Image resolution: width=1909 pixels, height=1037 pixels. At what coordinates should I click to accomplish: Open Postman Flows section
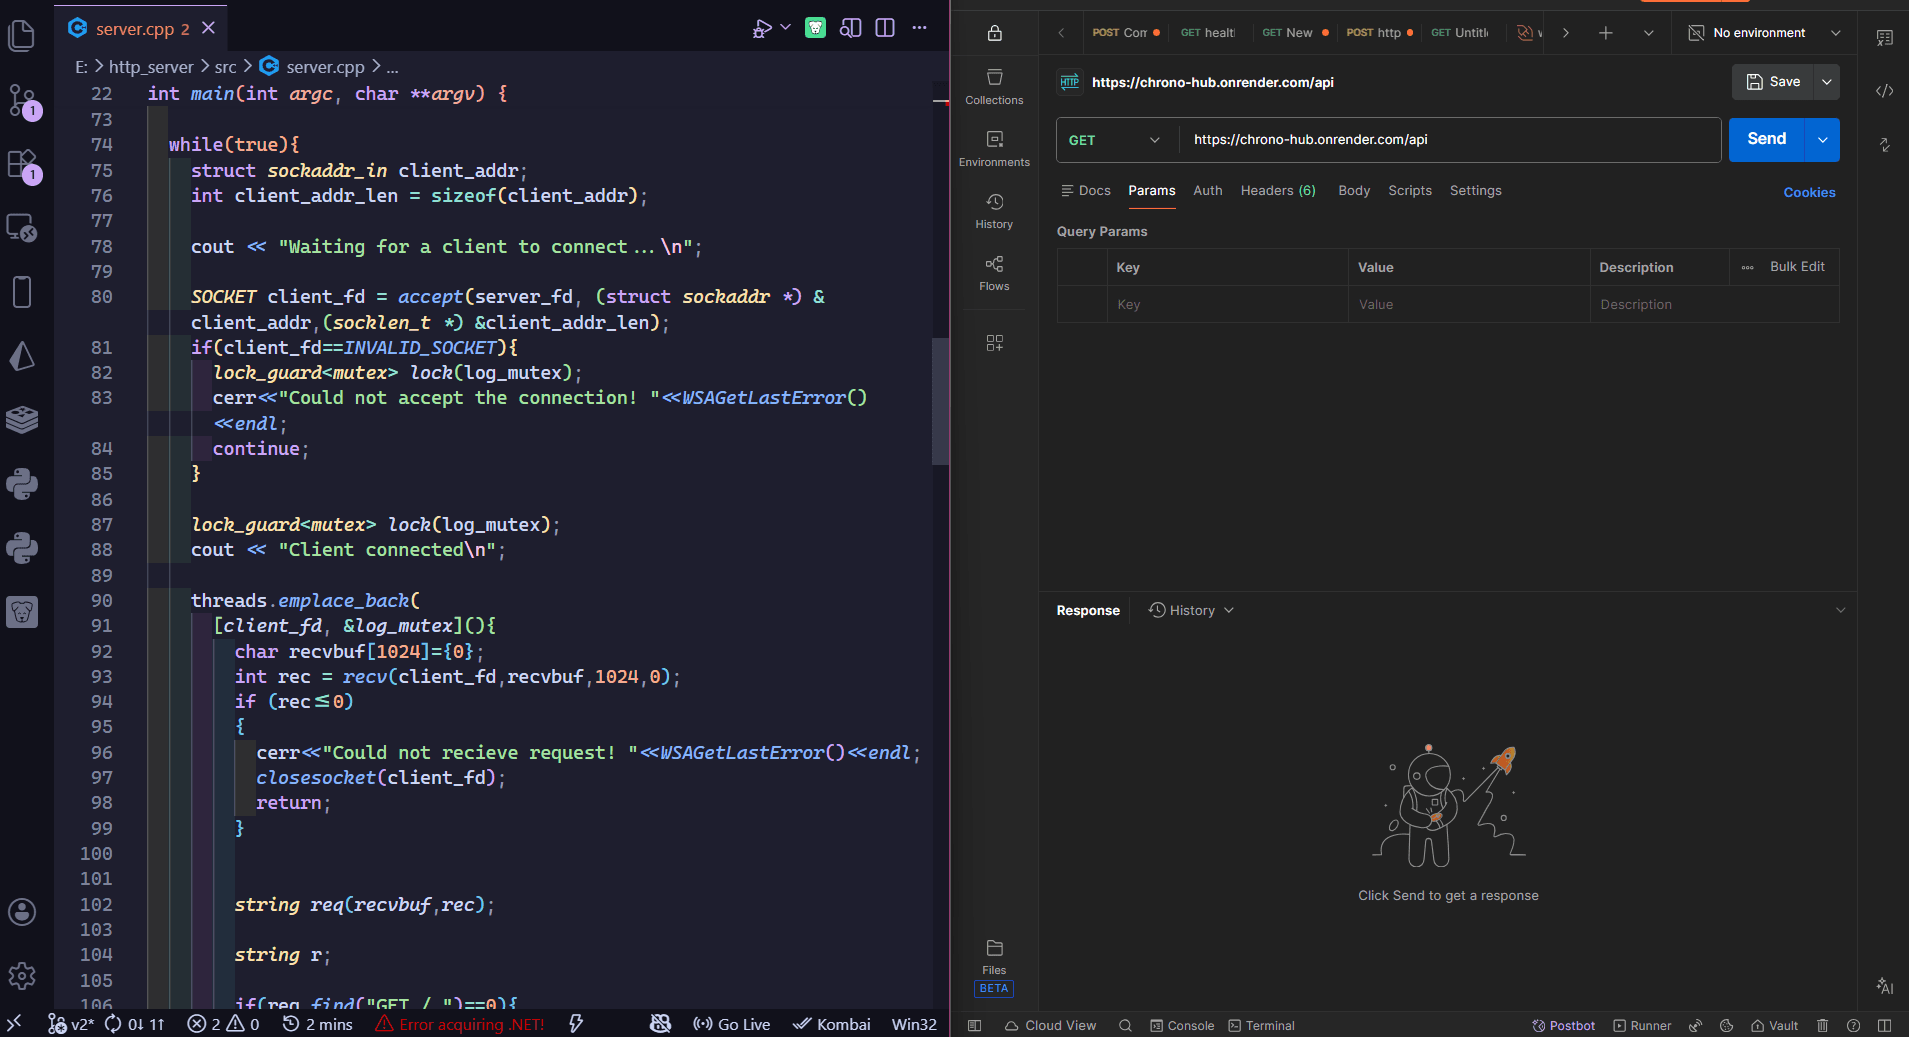click(x=994, y=273)
